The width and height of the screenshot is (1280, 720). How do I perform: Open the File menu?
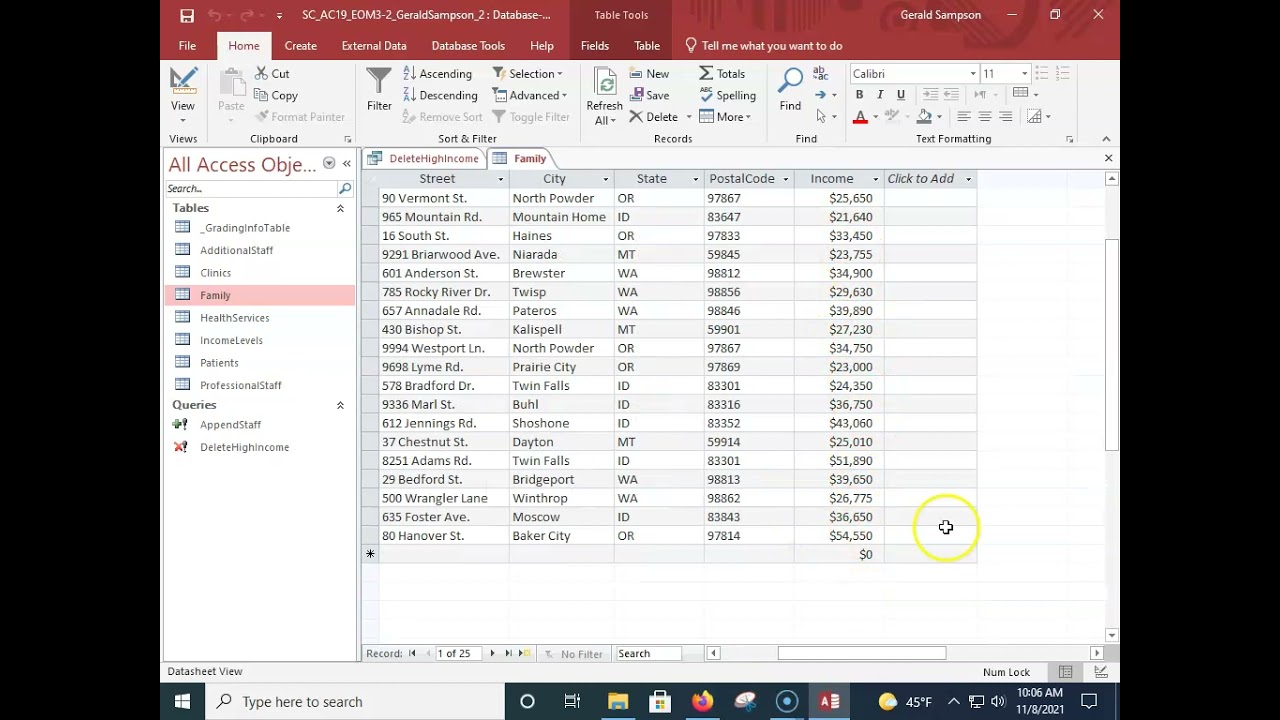pos(187,46)
